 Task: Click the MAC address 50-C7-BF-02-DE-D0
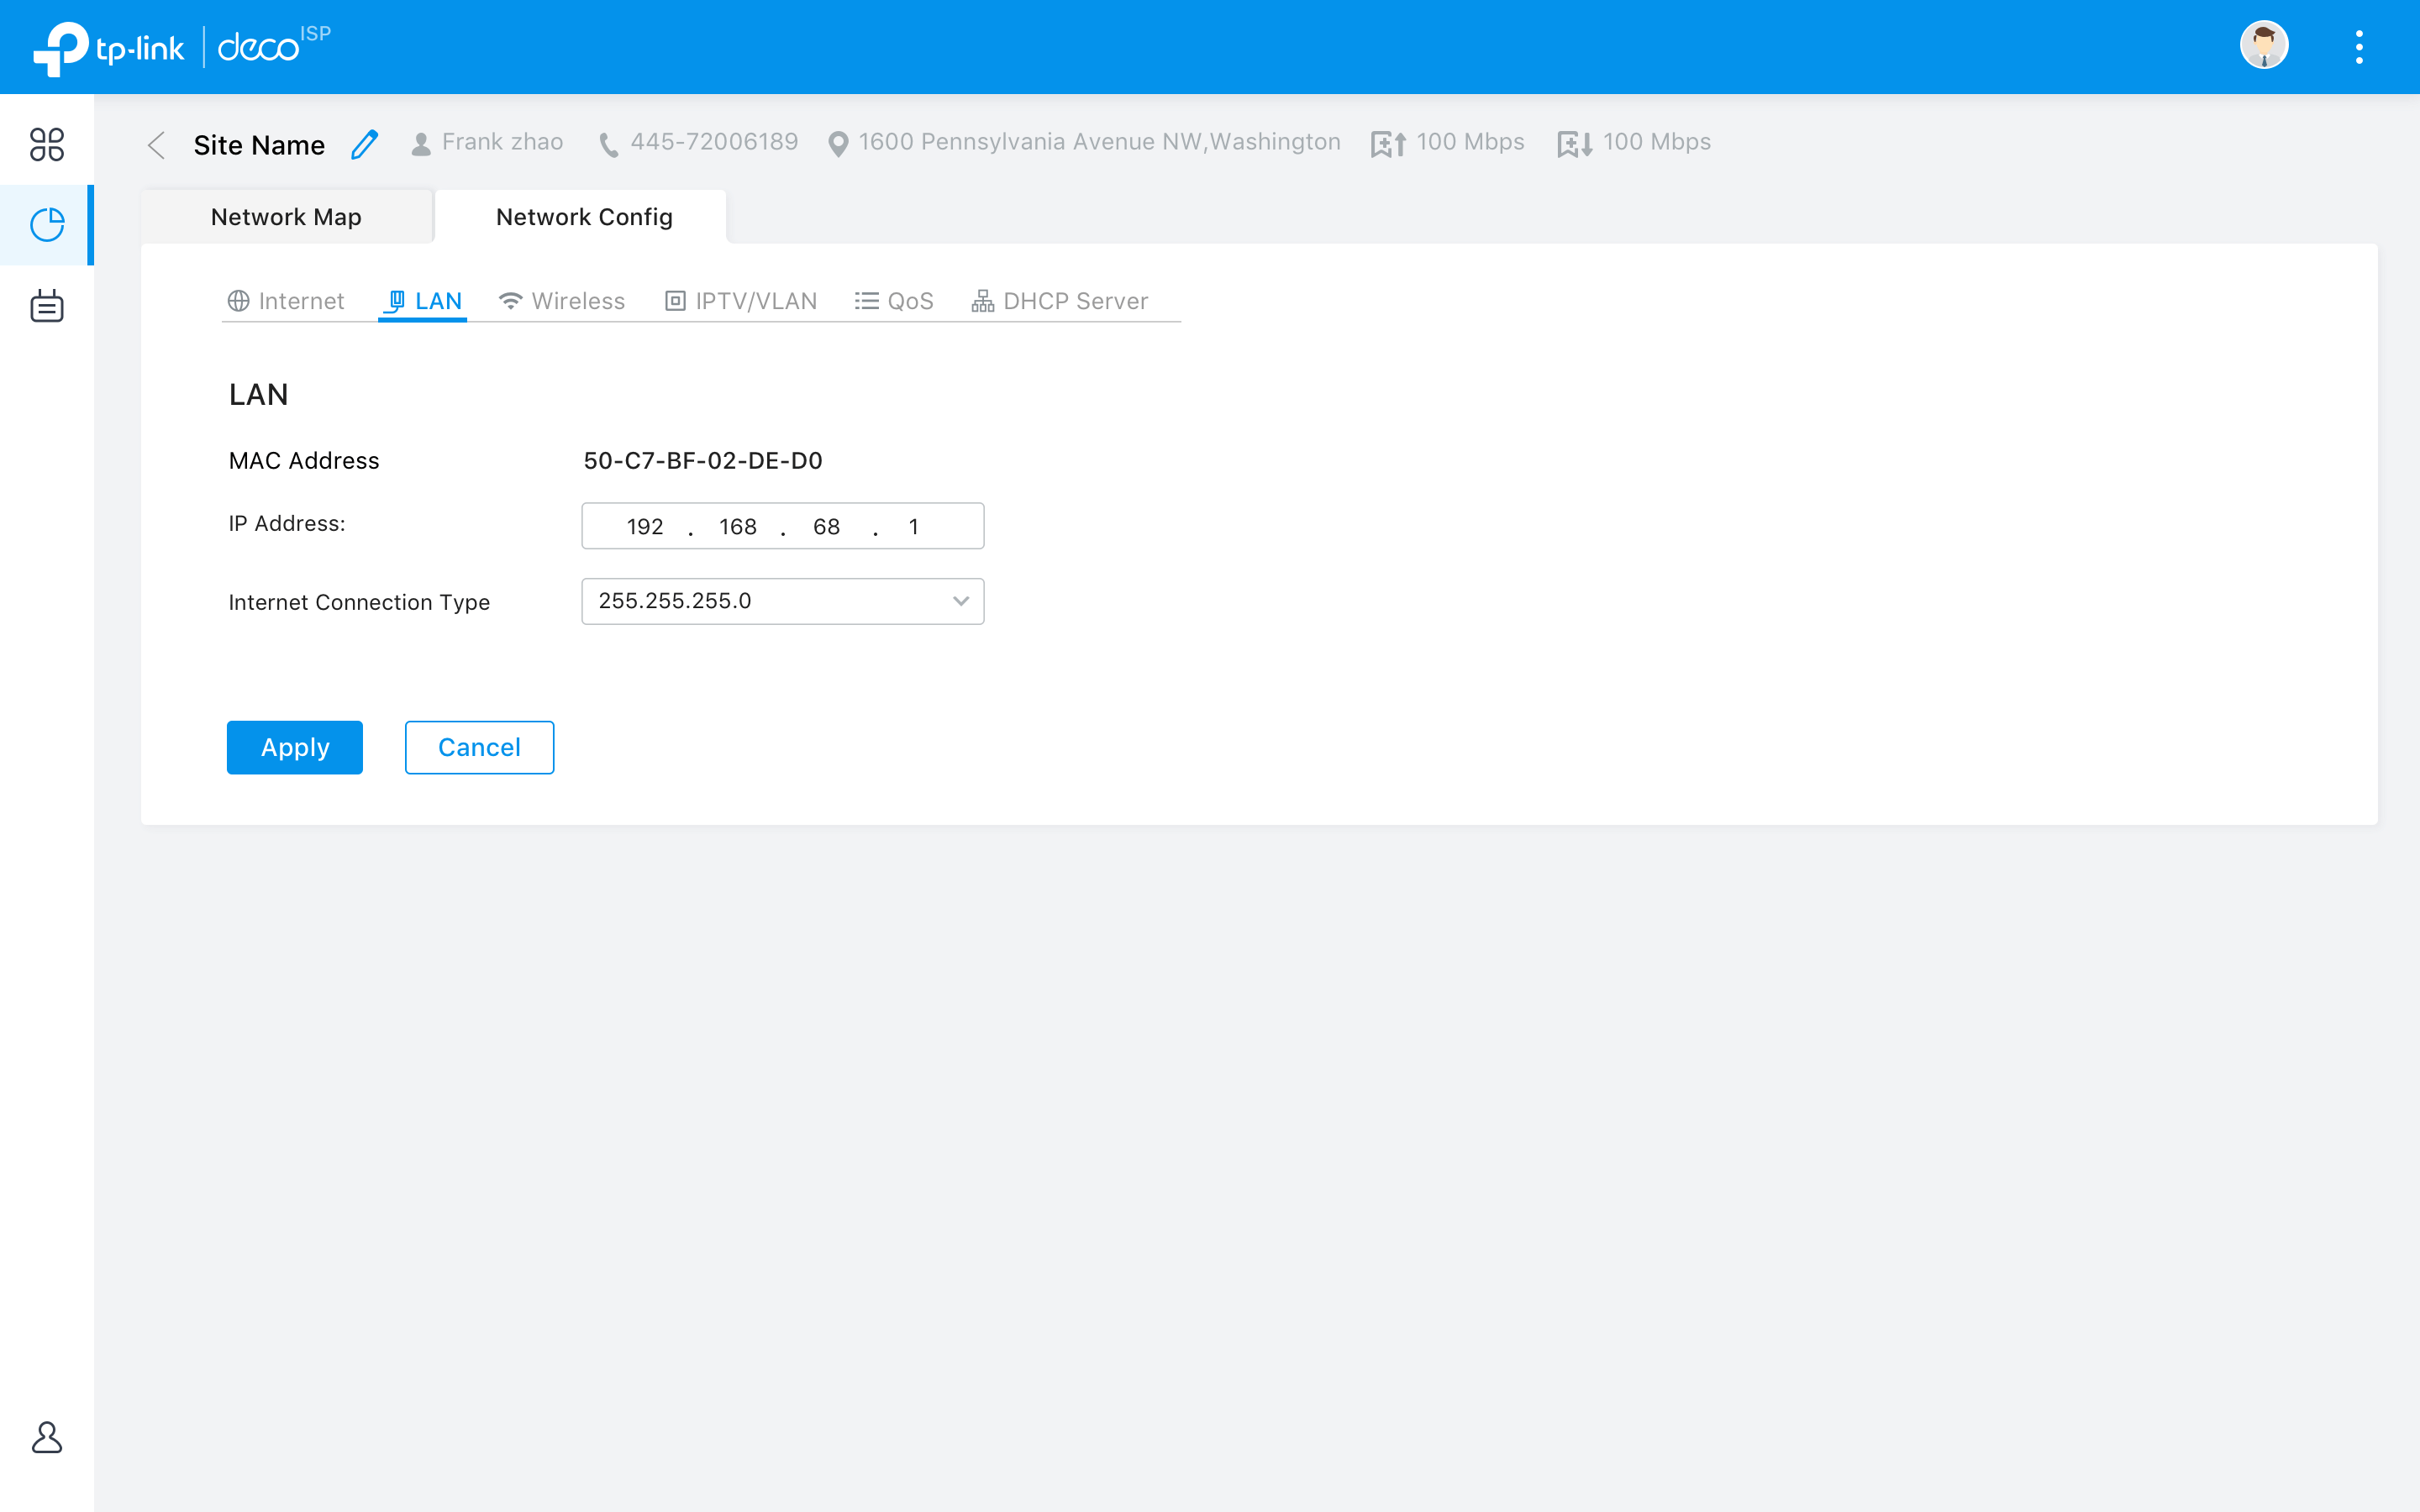click(x=703, y=461)
